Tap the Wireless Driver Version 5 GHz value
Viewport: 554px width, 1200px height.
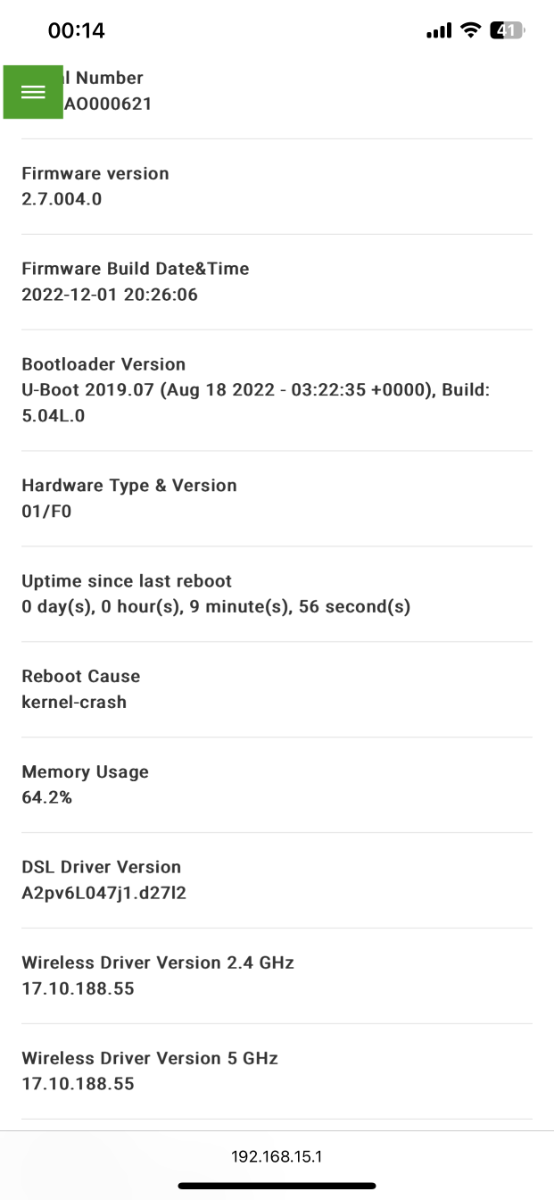pyautogui.click(x=78, y=1084)
